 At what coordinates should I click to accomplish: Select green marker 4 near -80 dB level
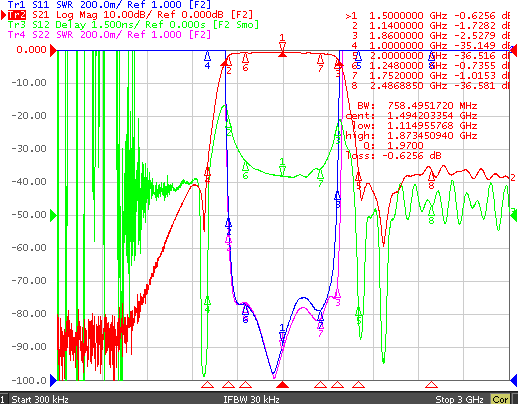207,305
